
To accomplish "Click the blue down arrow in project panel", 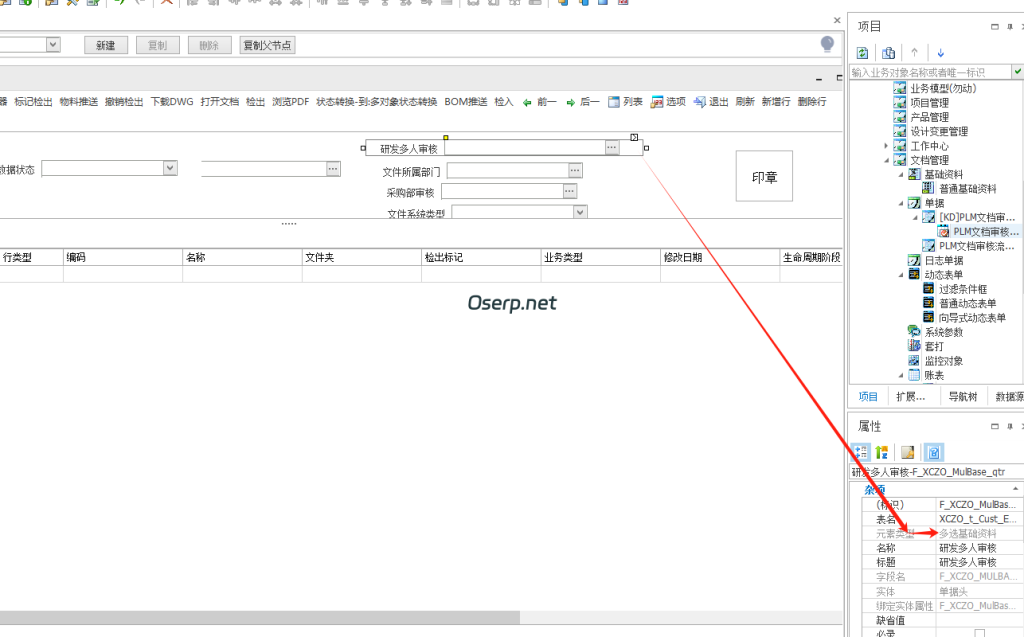I will pyautogui.click(x=940, y=53).
